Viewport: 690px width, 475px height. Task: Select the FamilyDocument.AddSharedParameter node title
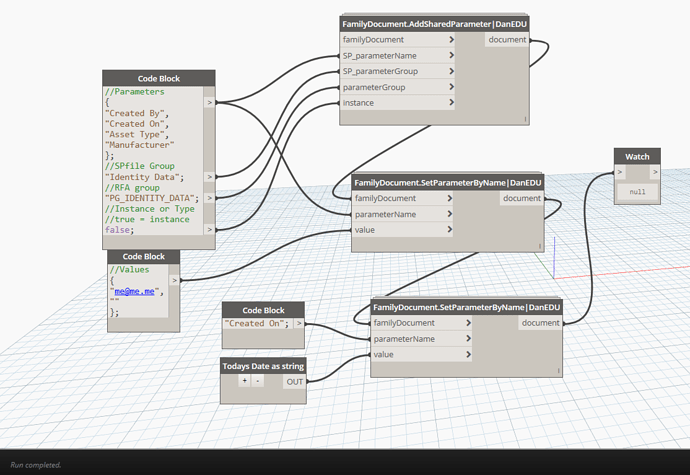(434, 24)
